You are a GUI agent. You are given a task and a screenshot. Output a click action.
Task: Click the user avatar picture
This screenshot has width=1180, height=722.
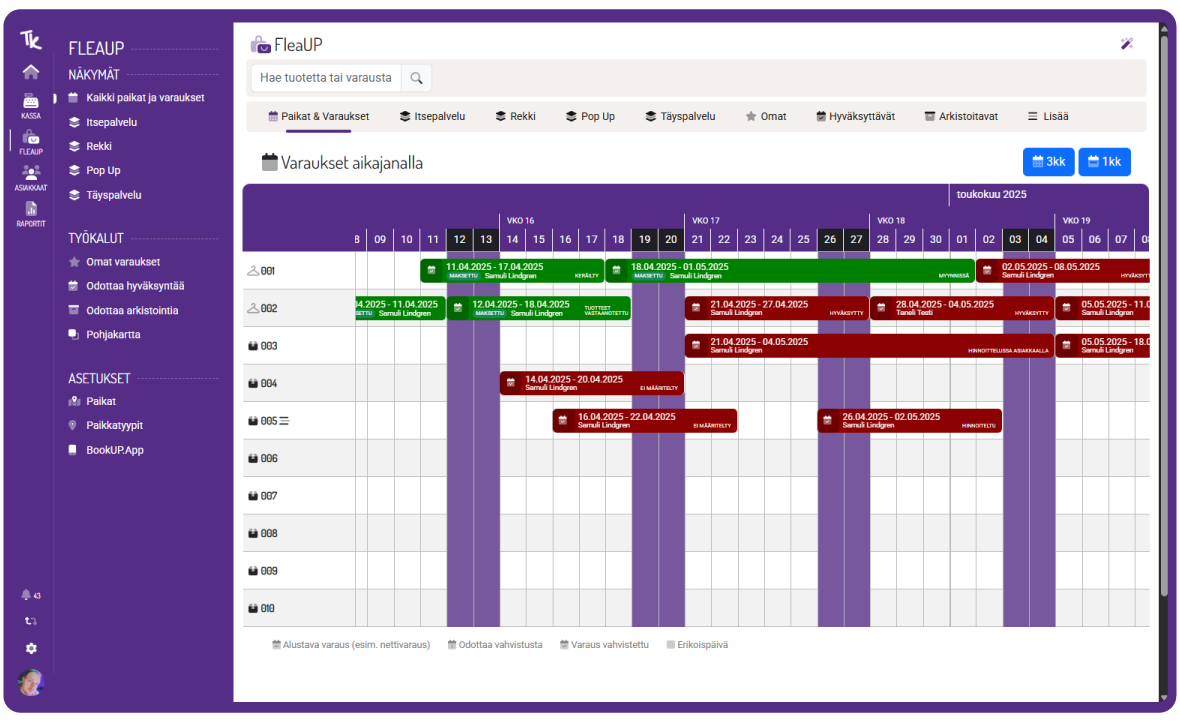point(31,683)
